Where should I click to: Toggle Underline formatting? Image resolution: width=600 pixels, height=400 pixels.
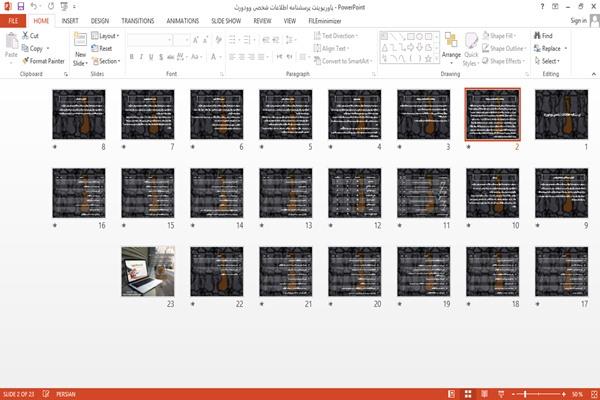(151, 57)
